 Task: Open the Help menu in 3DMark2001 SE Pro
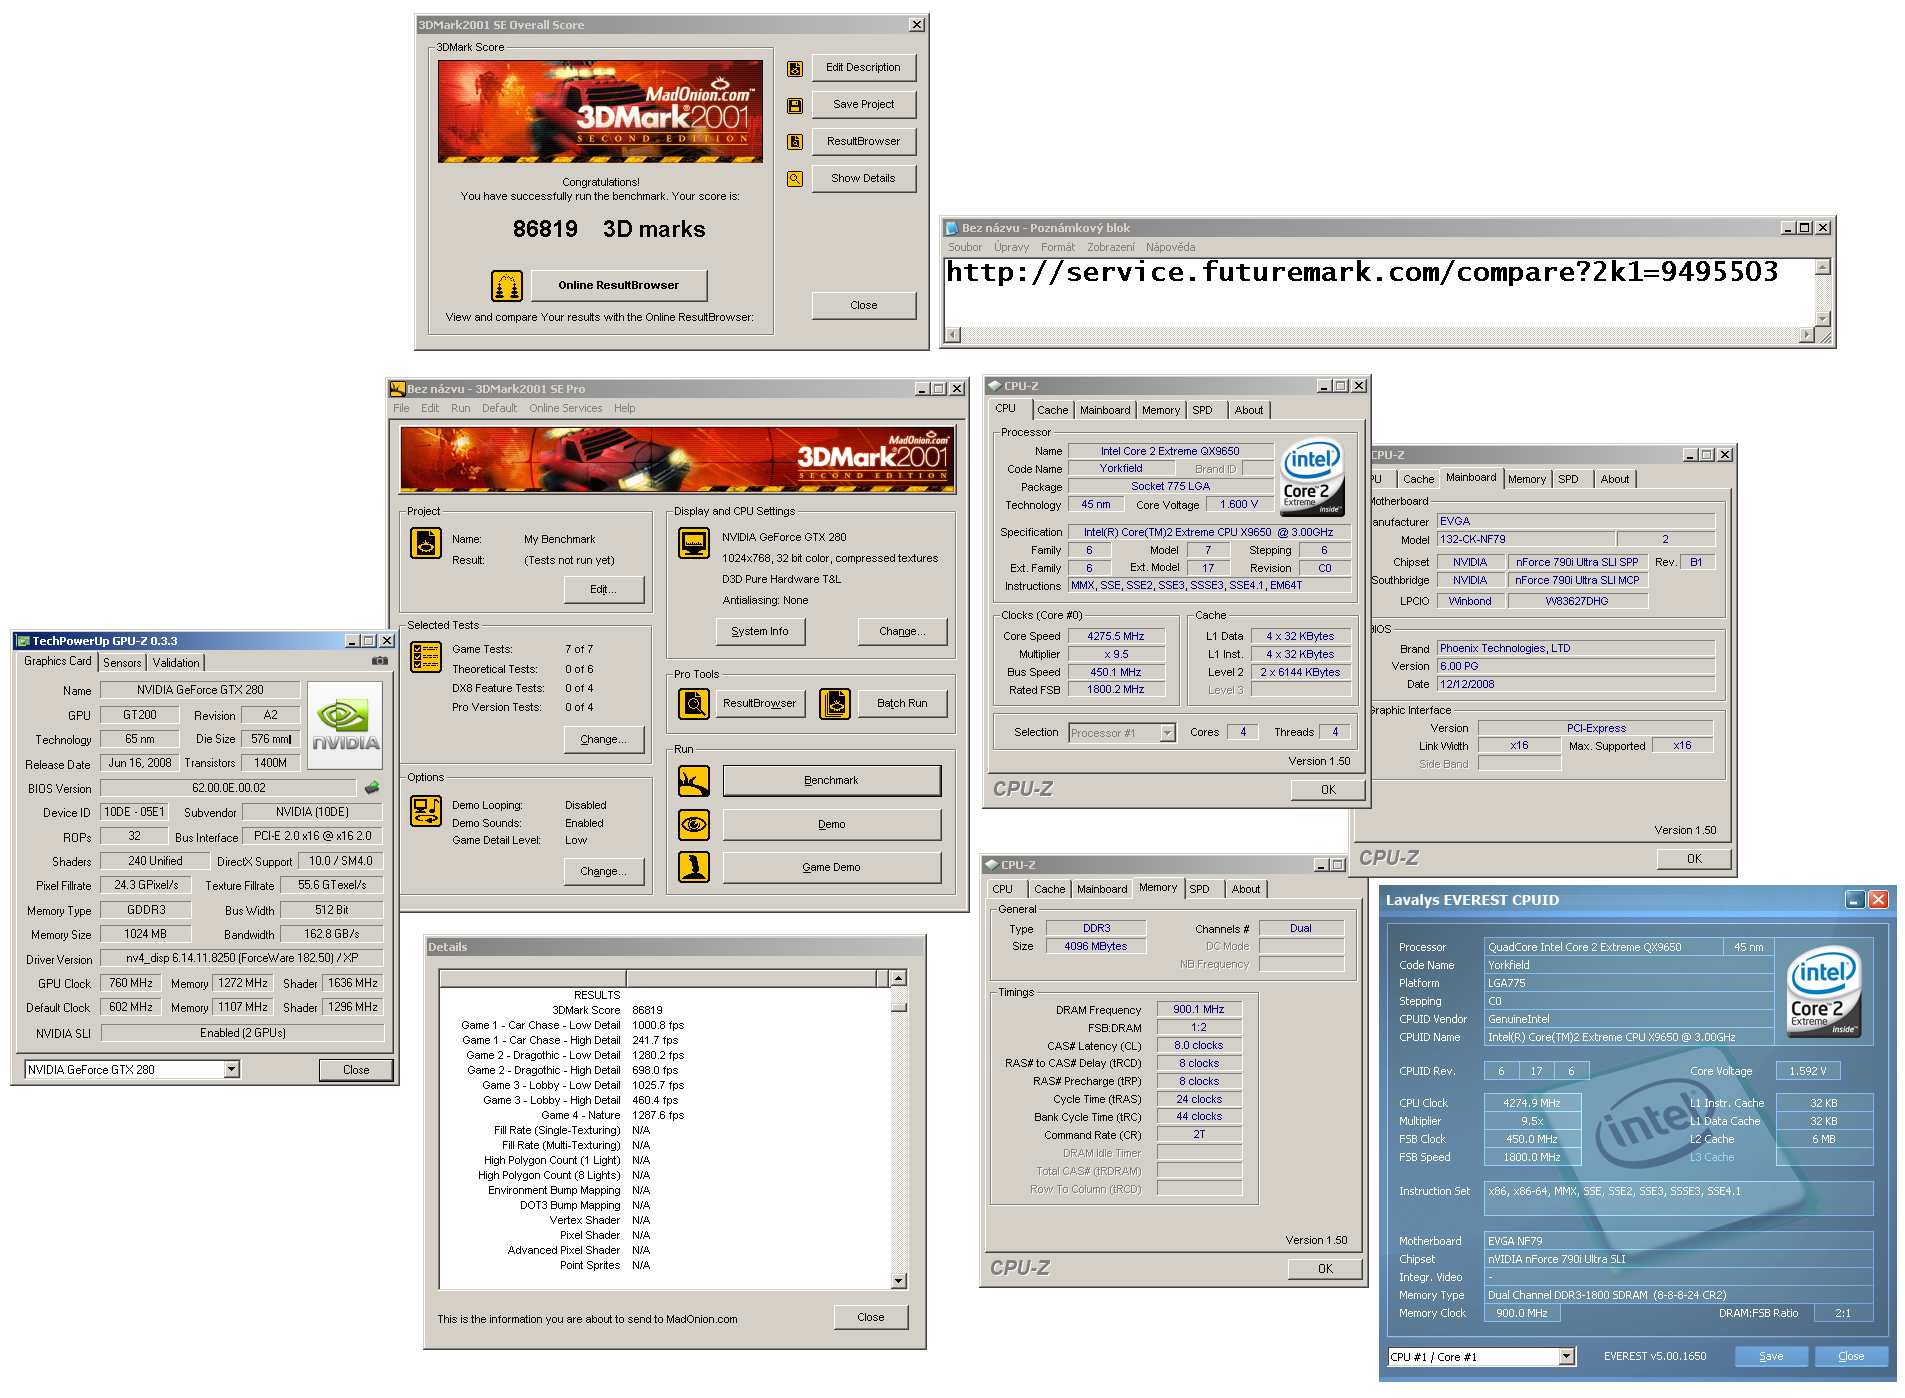(625, 408)
